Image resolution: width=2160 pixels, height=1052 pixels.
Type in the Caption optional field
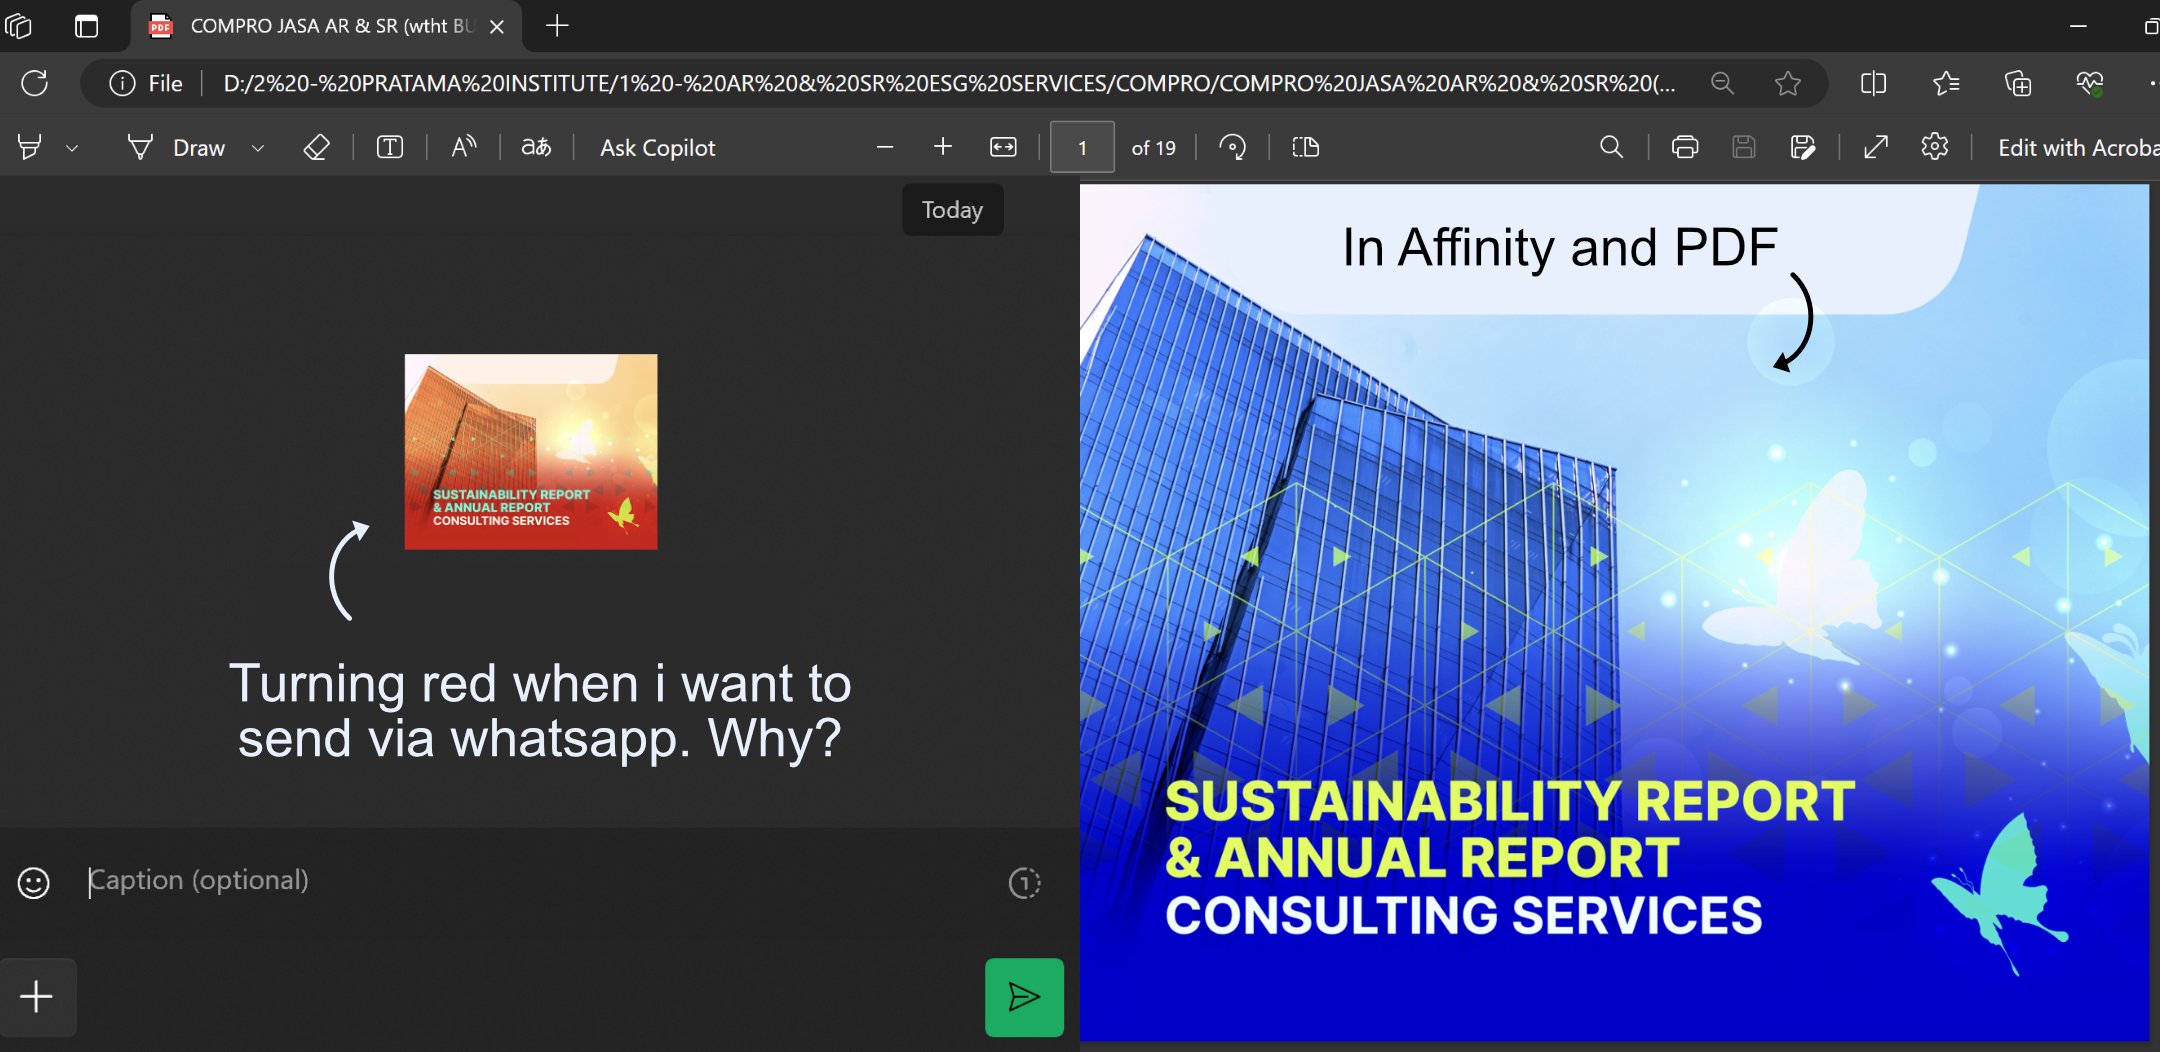(x=400, y=880)
